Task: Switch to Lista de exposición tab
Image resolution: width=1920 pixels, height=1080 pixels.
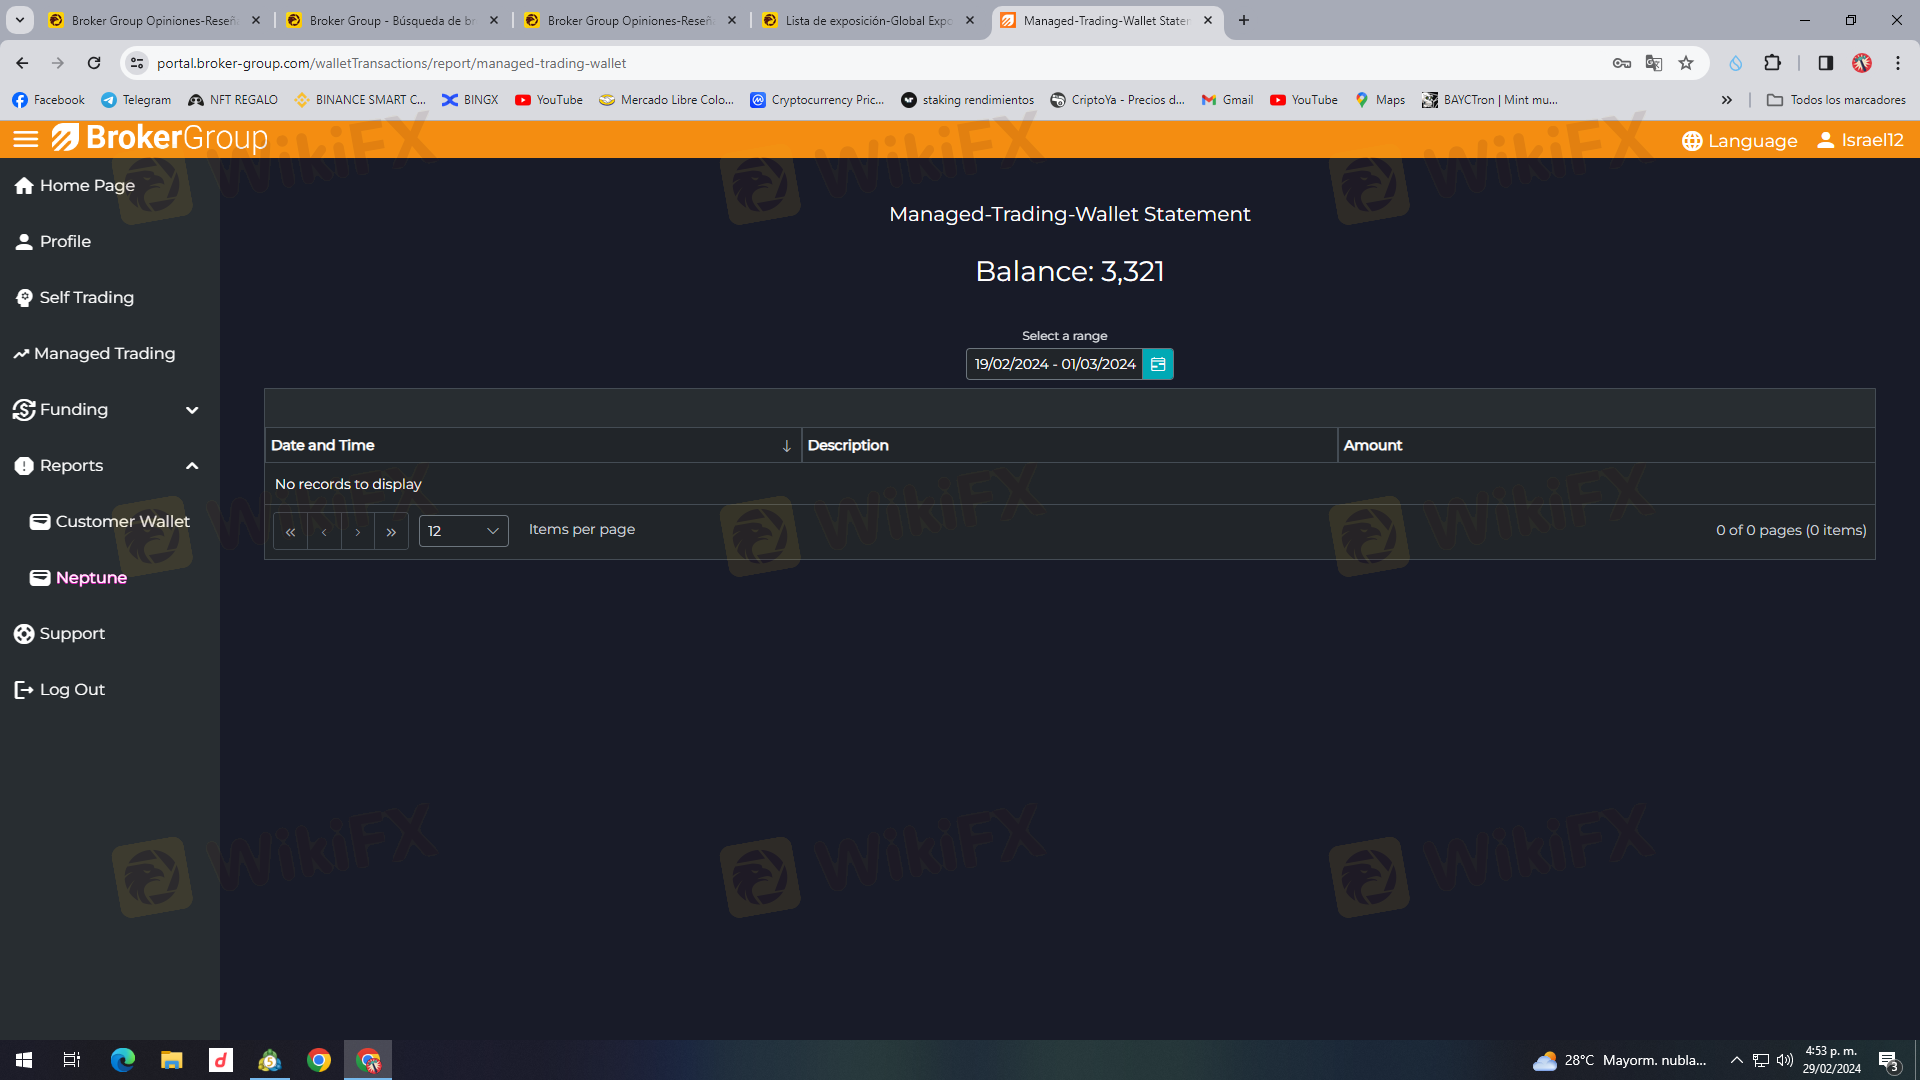Action: pyautogui.click(x=867, y=20)
